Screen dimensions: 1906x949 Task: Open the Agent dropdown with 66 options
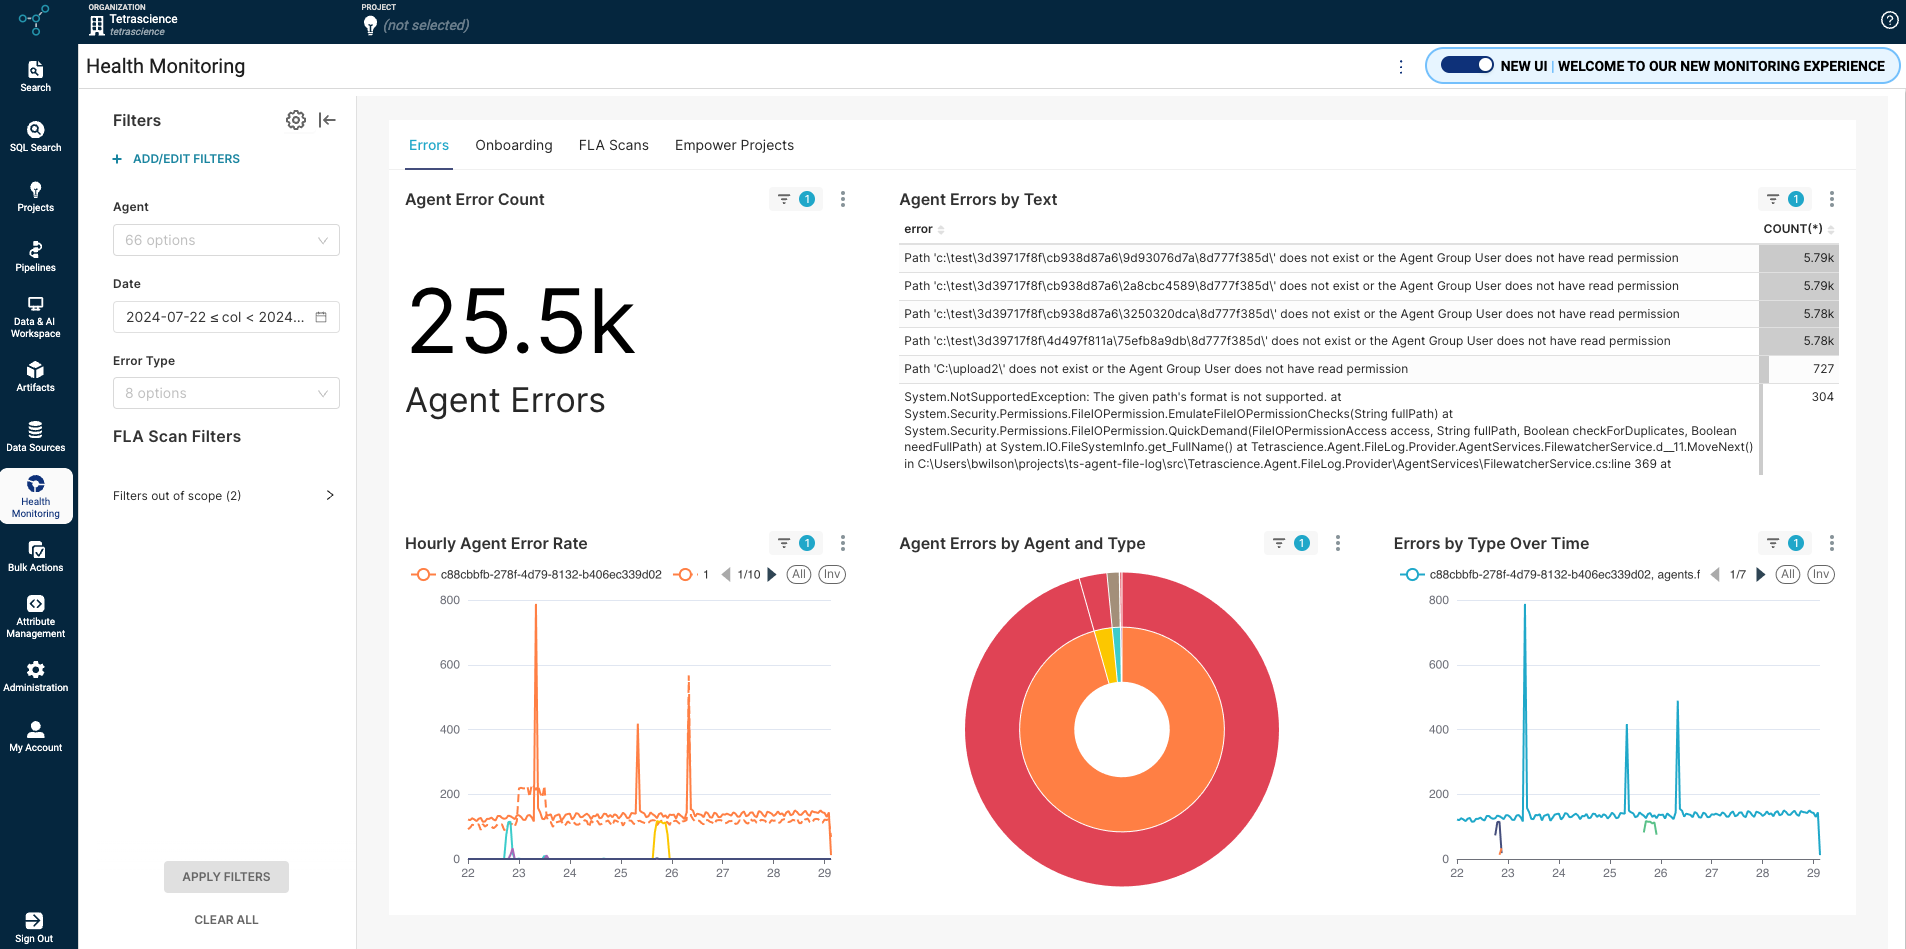[x=226, y=240]
